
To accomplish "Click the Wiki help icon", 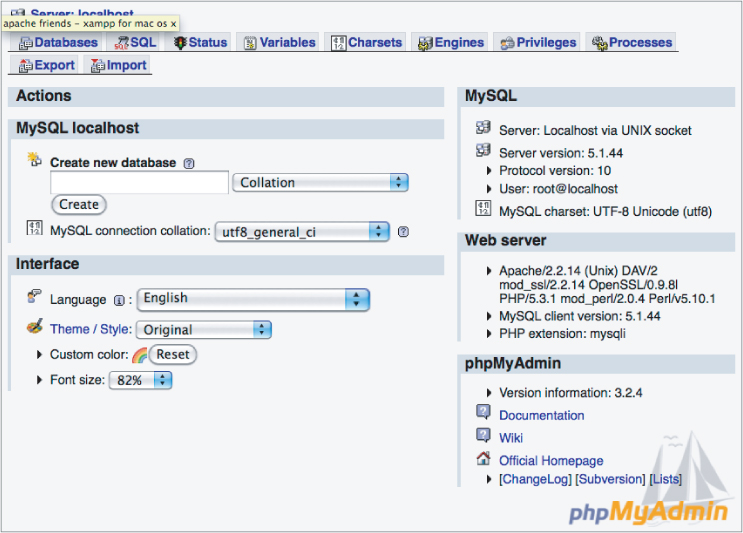I will pyautogui.click(x=483, y=434).
